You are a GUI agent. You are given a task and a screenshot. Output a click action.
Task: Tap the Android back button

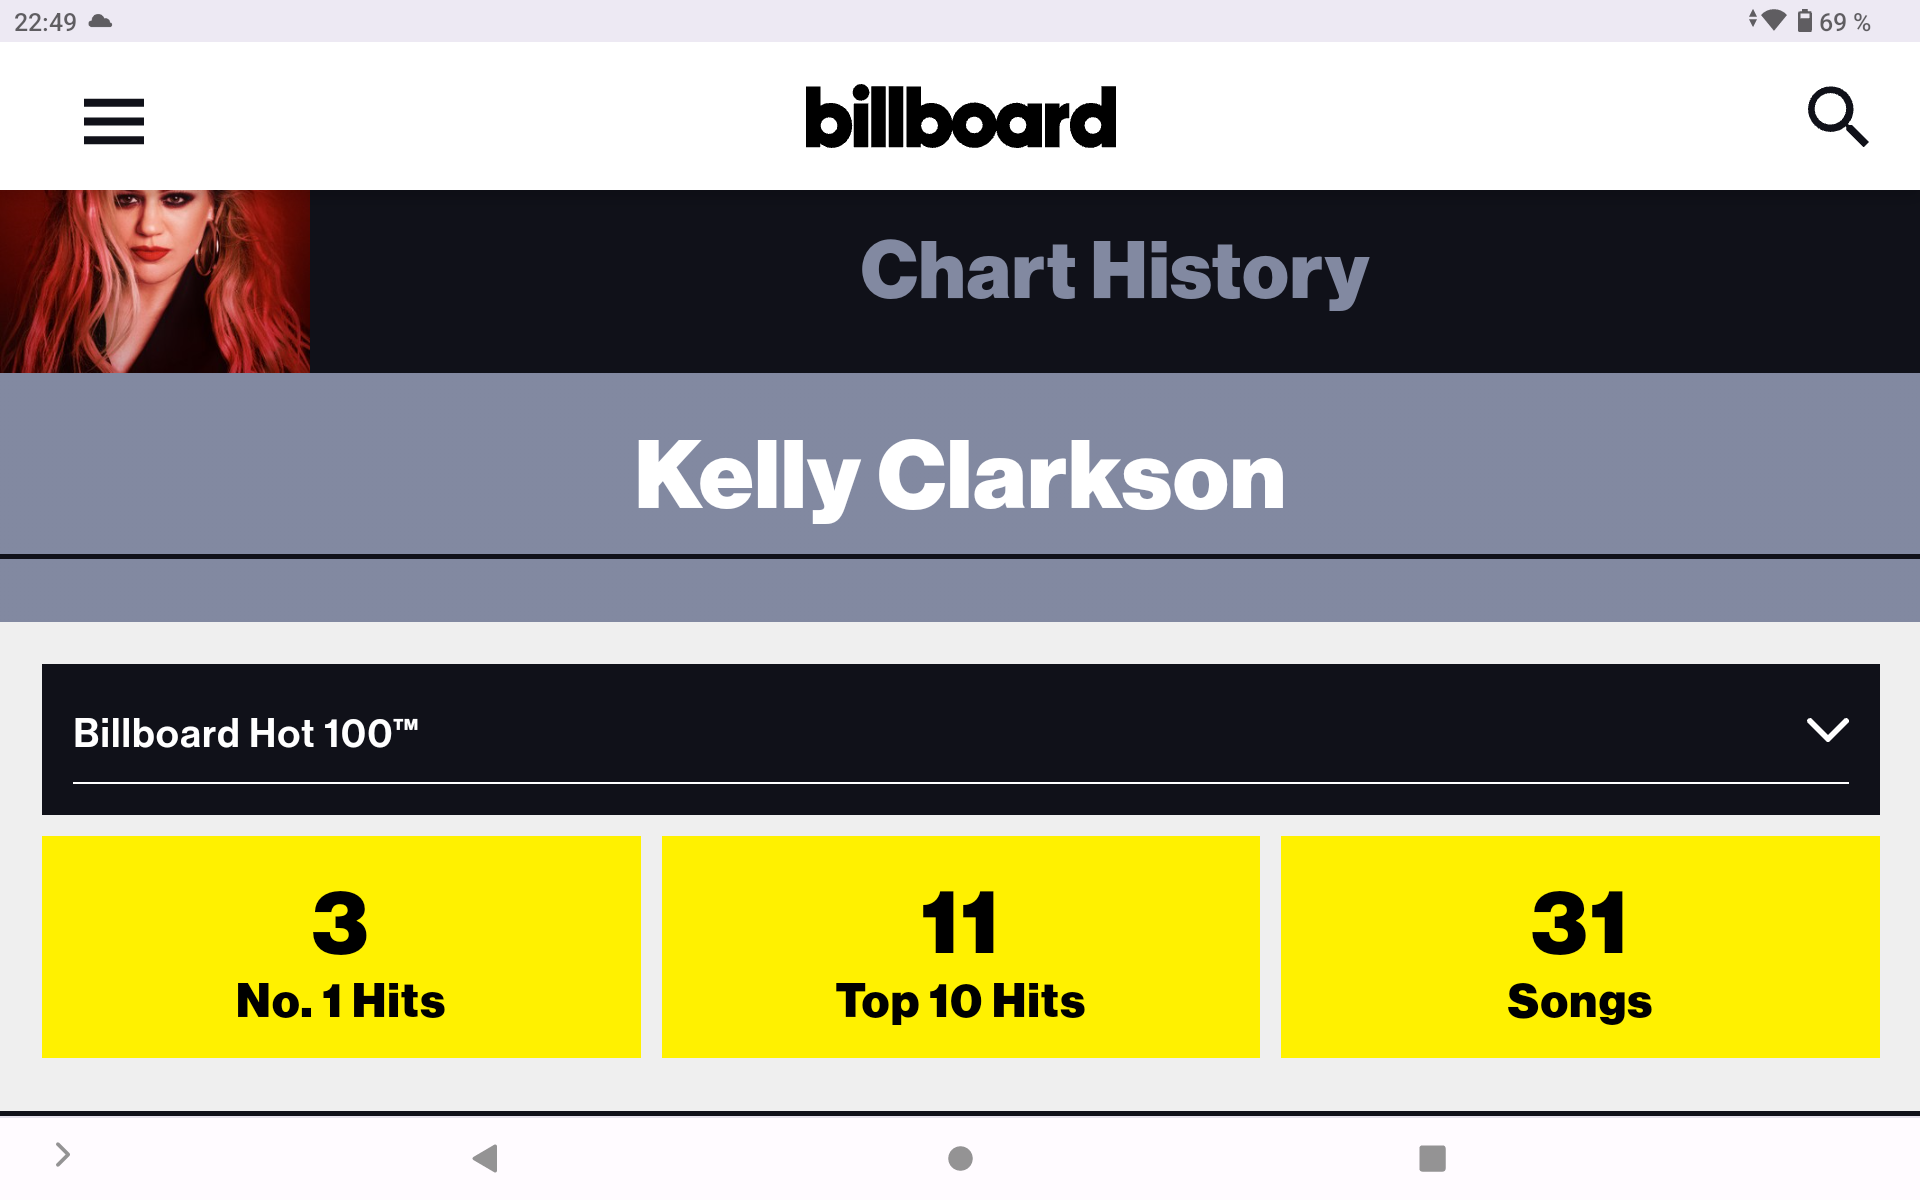click(485, 1158)
